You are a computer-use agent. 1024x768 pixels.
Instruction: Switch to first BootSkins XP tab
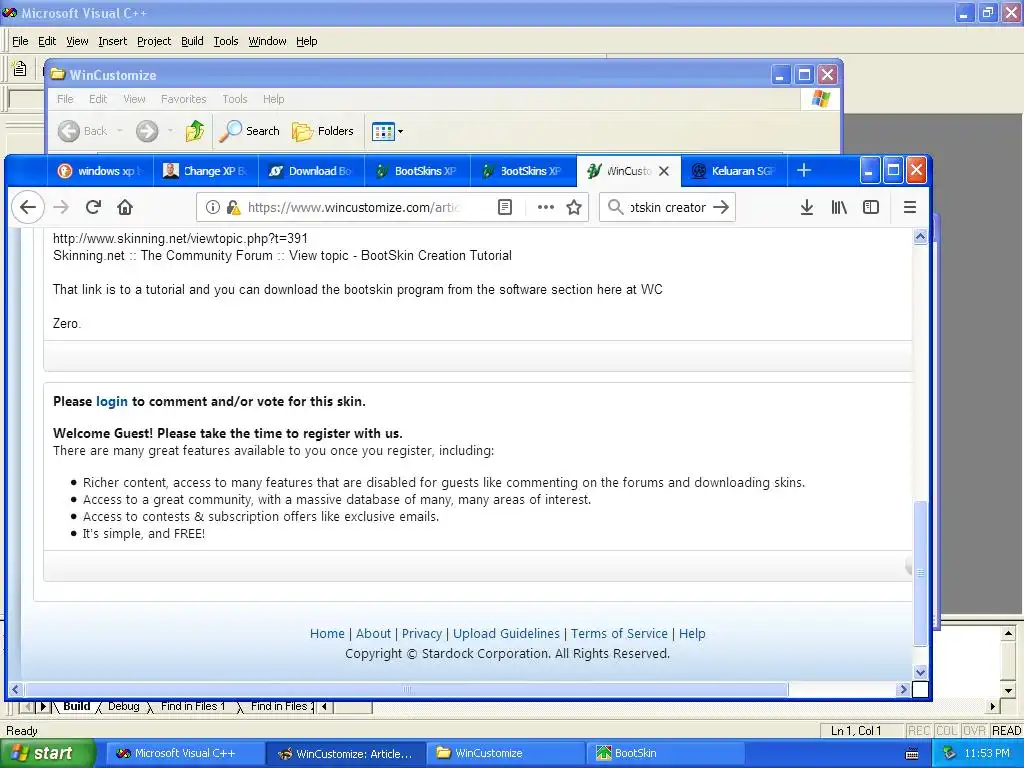click(x=417, y=171)
